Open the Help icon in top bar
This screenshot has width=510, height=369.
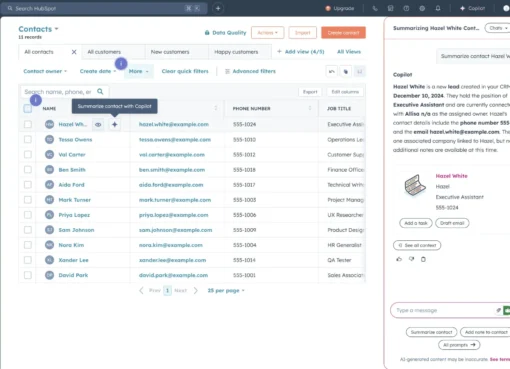point(406,8)
